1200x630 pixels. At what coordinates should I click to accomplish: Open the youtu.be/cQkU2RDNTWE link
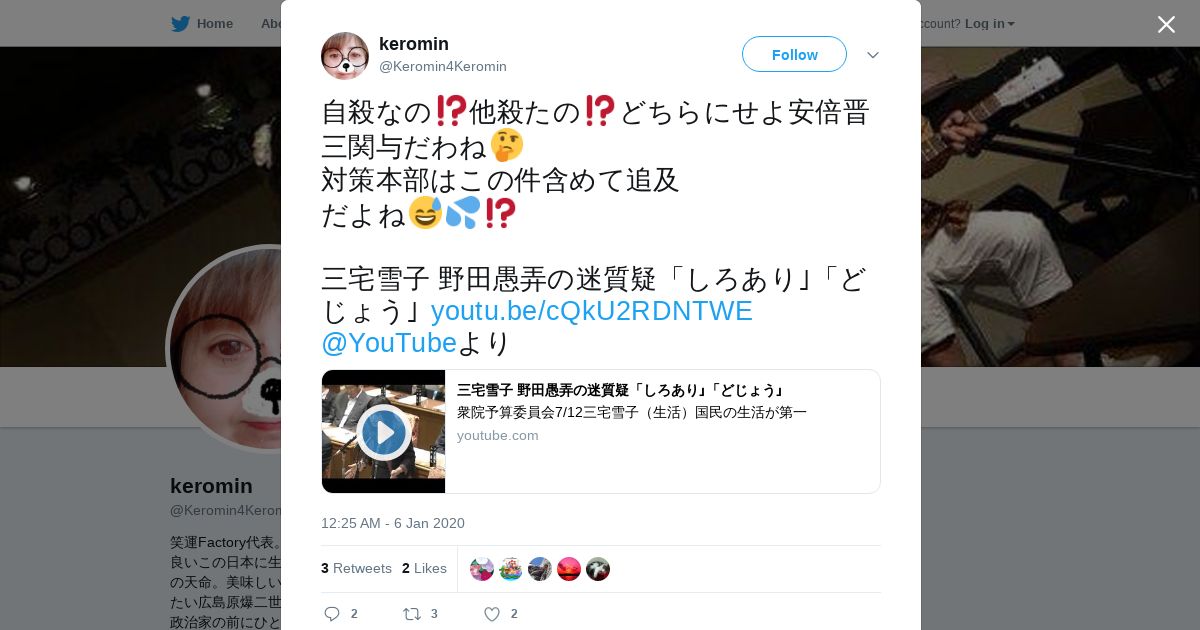tap(591, 311)
